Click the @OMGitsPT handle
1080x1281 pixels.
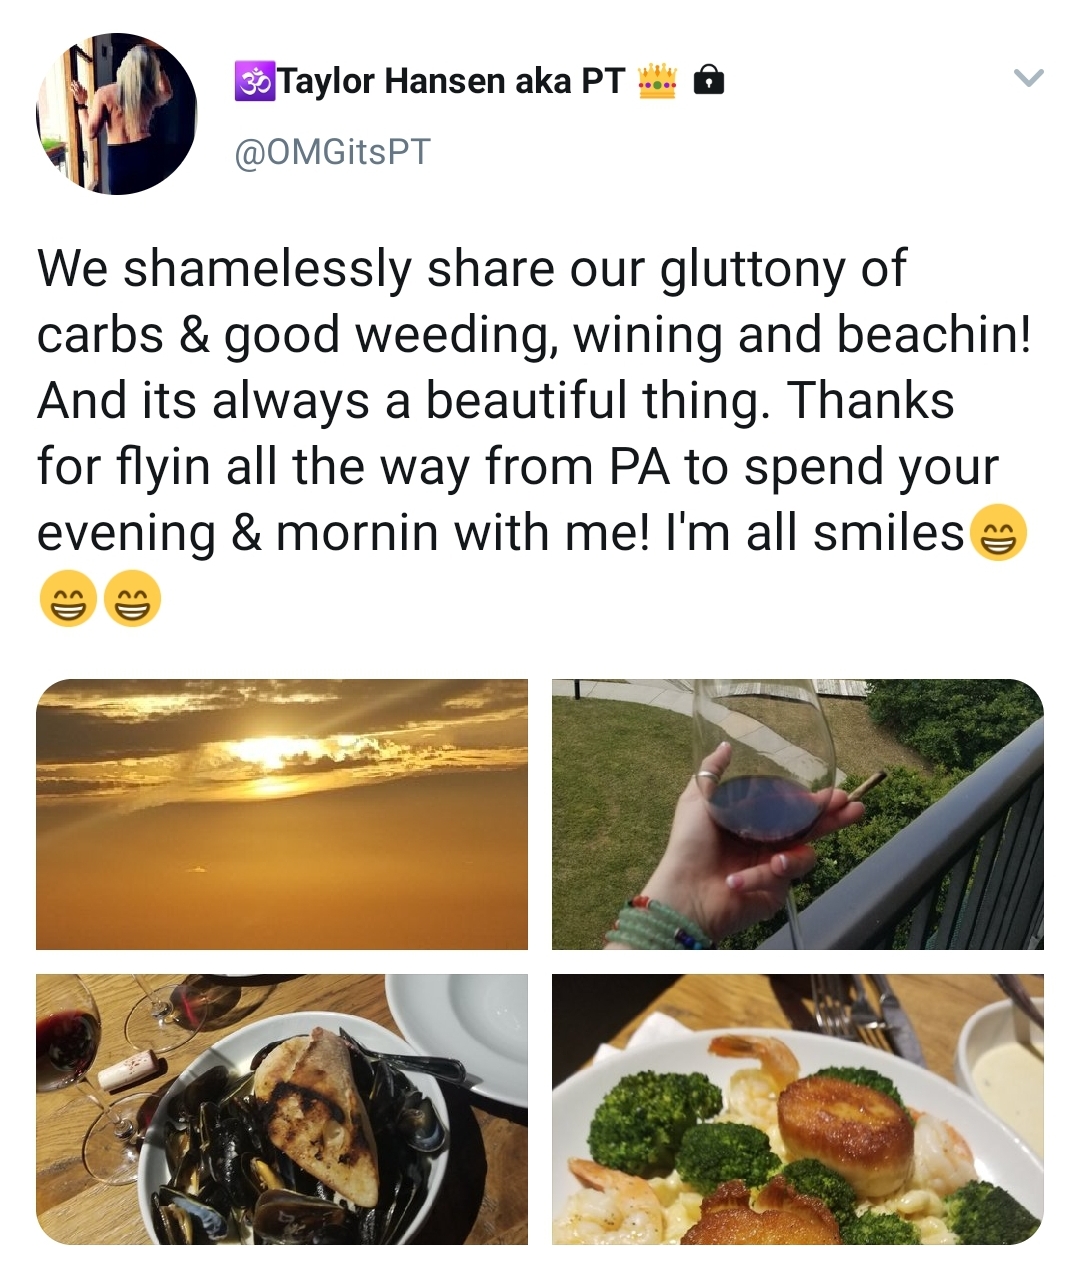(332, 152)
